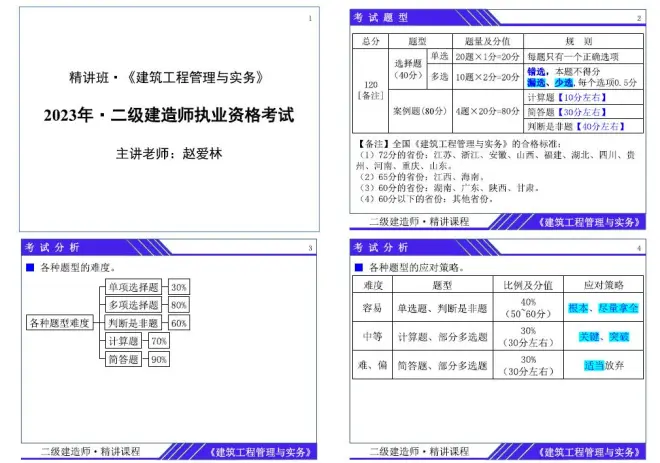Select the 单项选择题 node in the difficulty tree
The image size is (660, 463).
(x=133, y=287)
